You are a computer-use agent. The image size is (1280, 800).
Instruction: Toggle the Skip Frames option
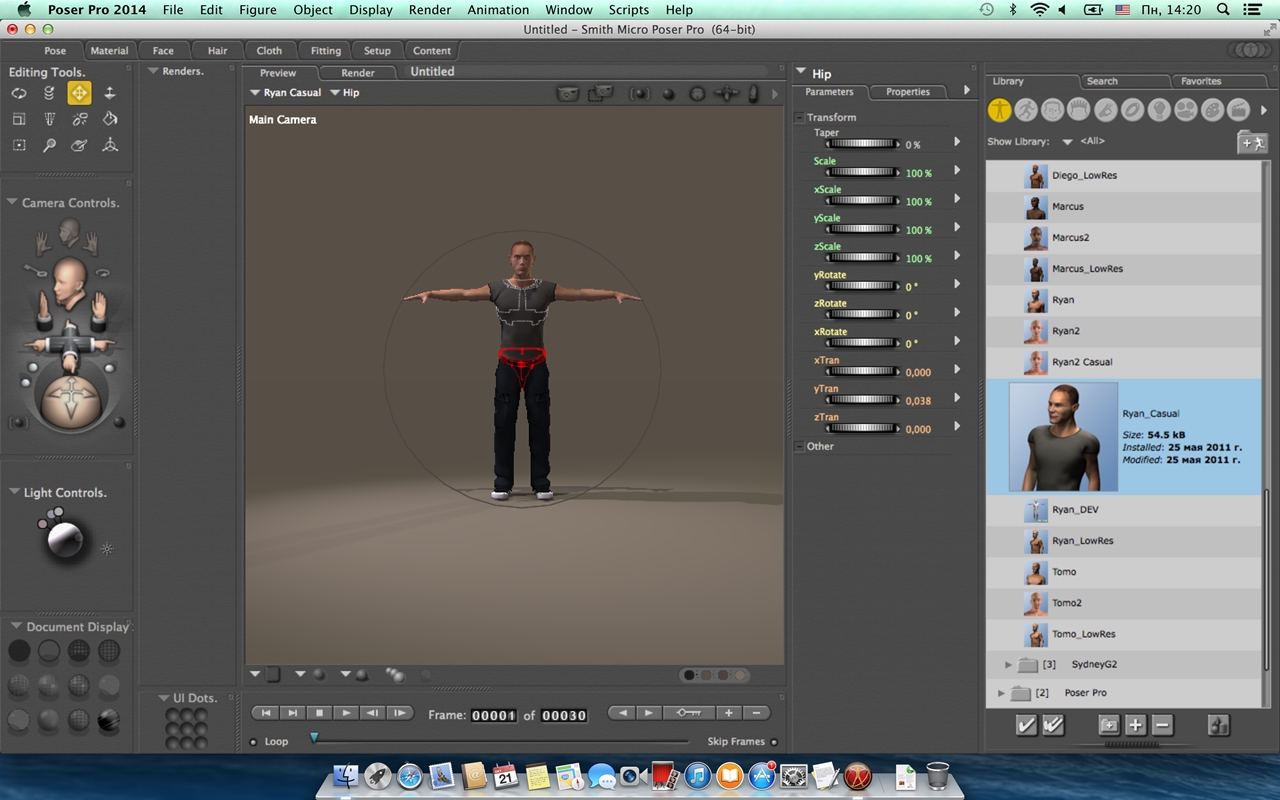click(774, 742)
